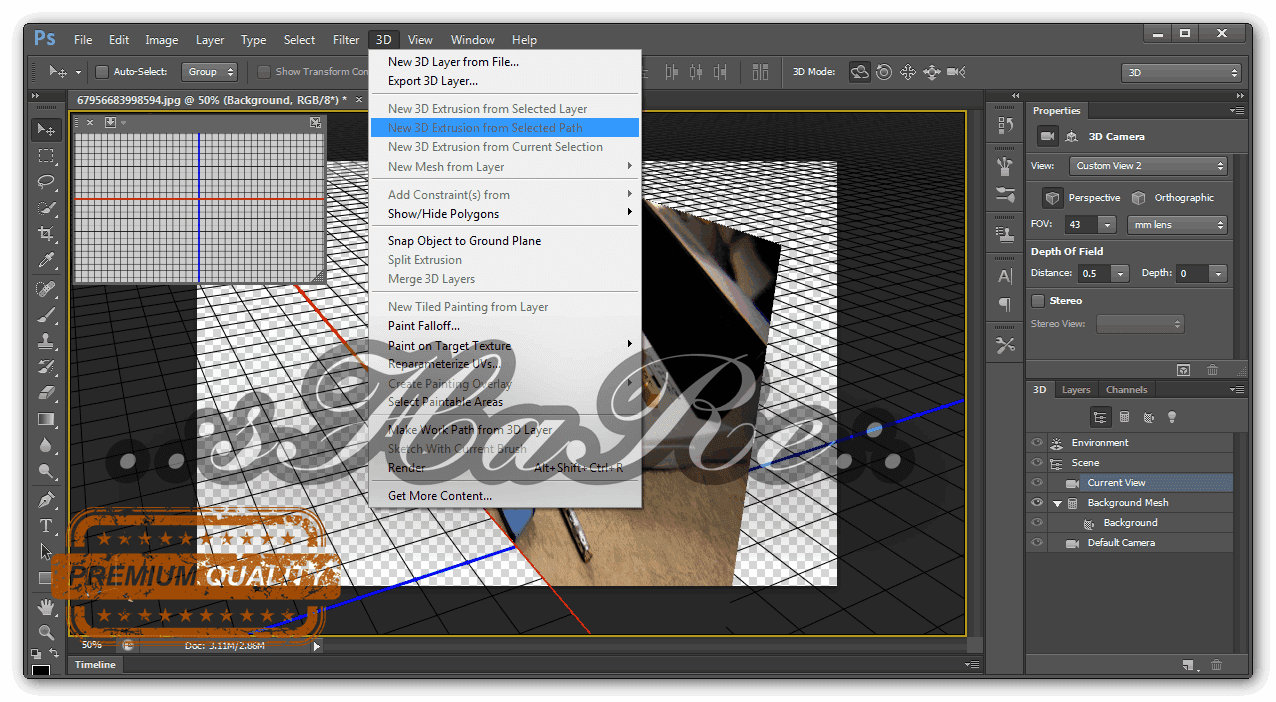Screen dimensions: 1276x702
Task: Select the Quick Selection tool
Action: [x=46, y=208]
